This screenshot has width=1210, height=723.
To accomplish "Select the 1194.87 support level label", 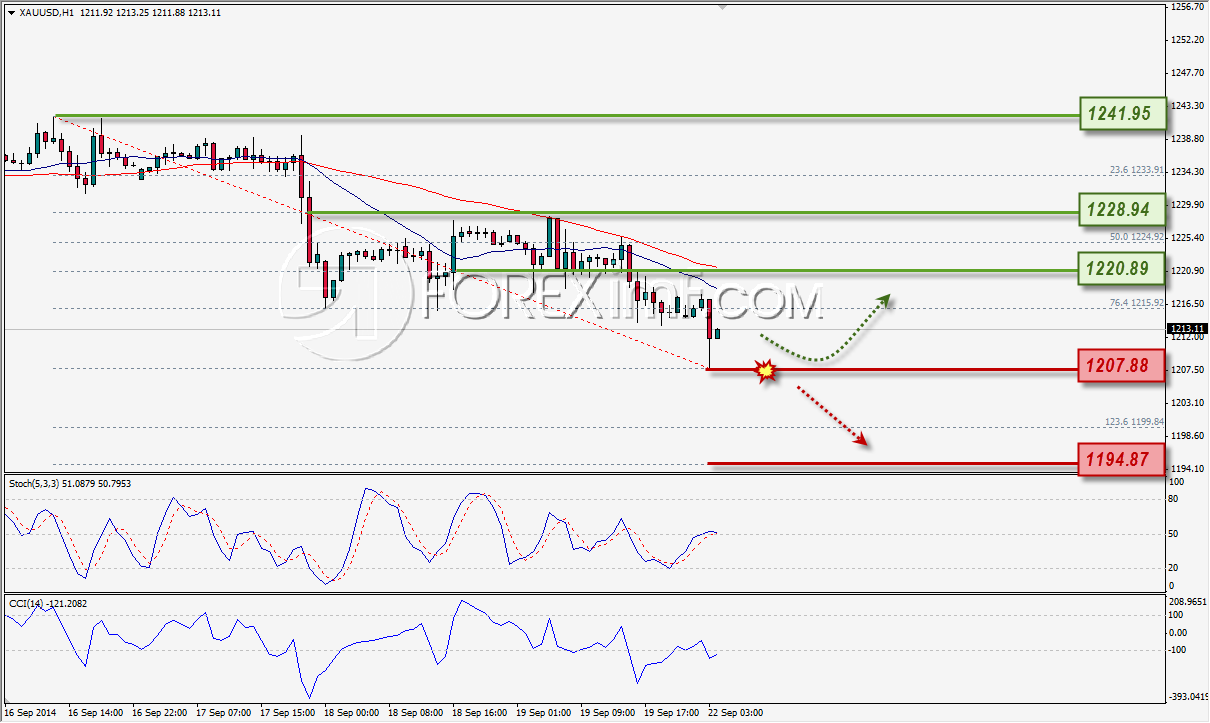I will click(x=1123, y=460).
